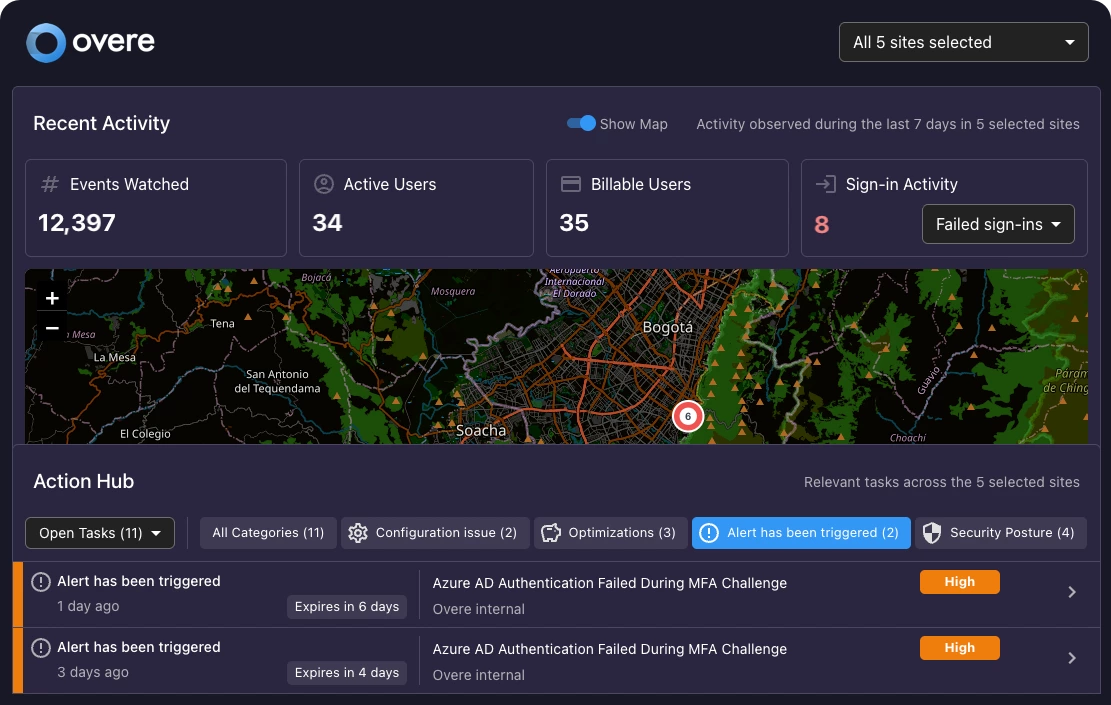Viewport: 1111px width, 705px height.
Task: Click the Recent Activity heading
Action: pos(101,123)
